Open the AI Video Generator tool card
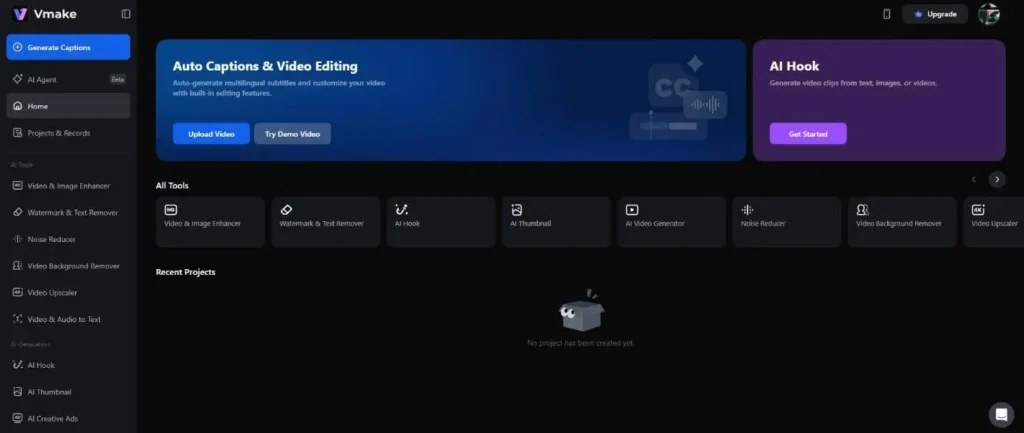The height and width of the screenshot is (433, 1024). (671, 221)
